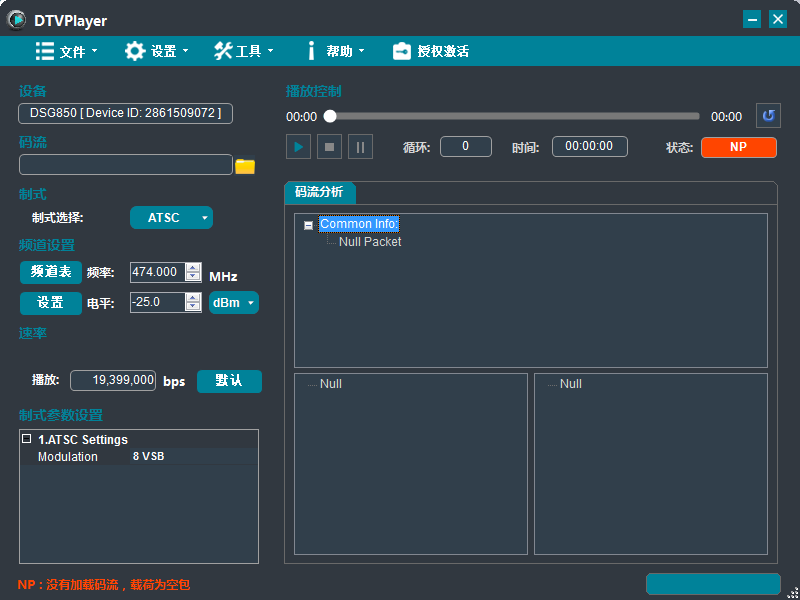Viewport: 800px width, 600px height.
Task: Click the 默认 default rate button
Action: (x=229, y=381)
